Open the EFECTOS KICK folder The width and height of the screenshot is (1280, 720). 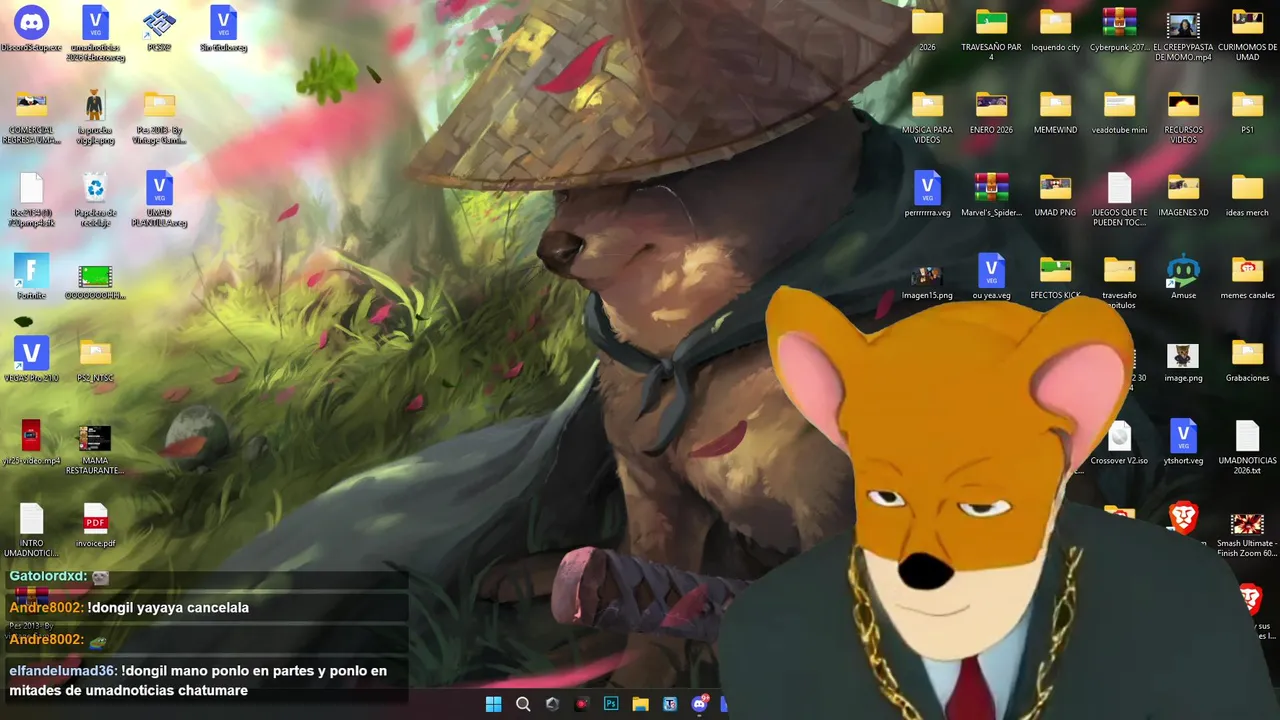(x=1055, y=271)
